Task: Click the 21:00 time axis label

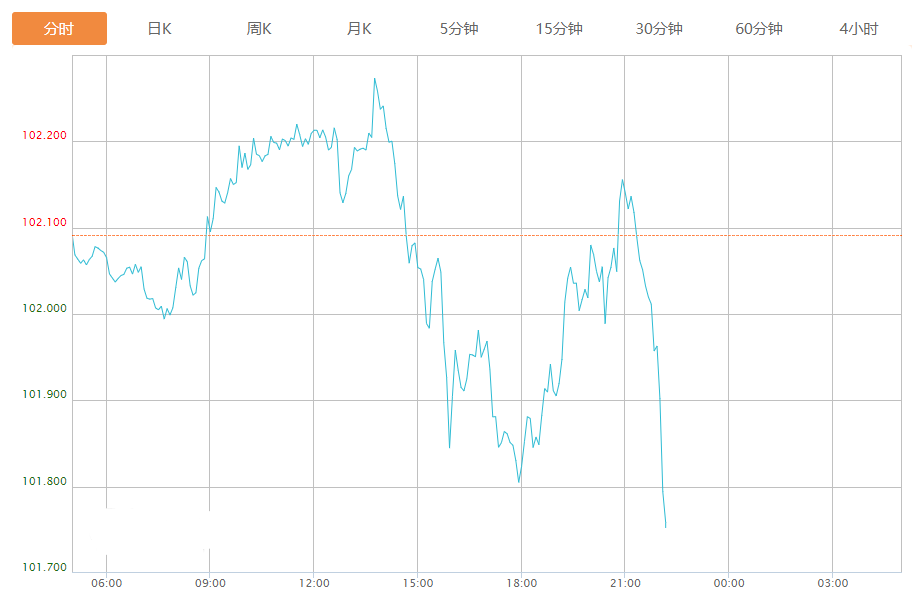Action: (624, 583)
